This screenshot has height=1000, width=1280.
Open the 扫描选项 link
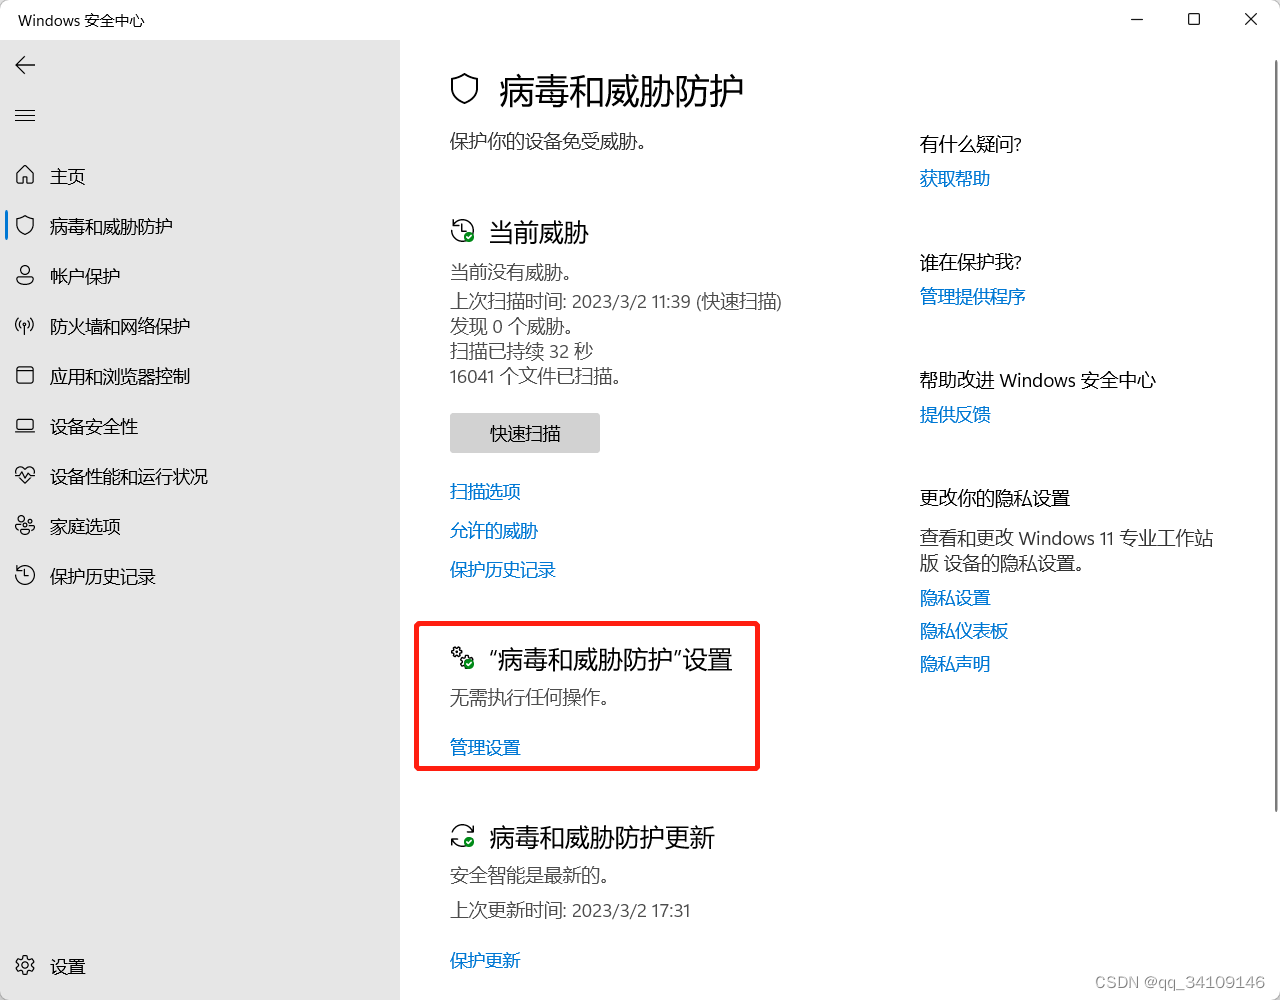click(485, 491)
